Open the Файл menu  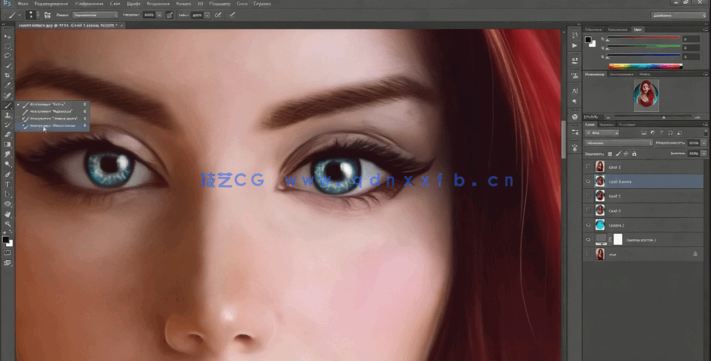point(22,4)
